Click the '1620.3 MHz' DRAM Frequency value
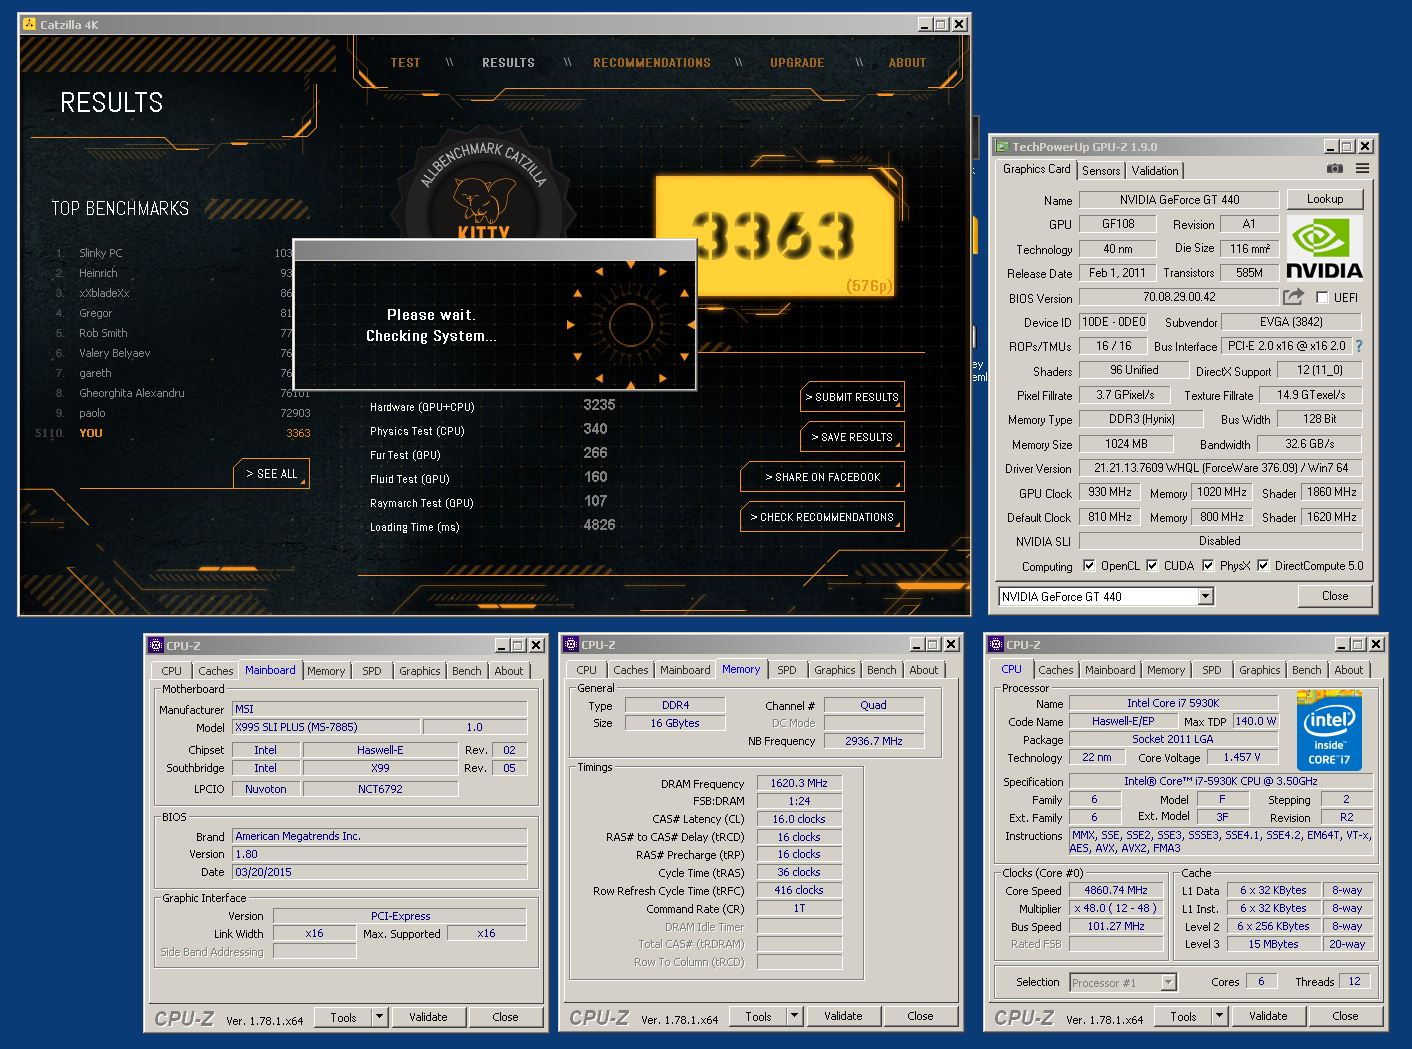This screenshot has height=1049, width=1412. click(799, 783)
